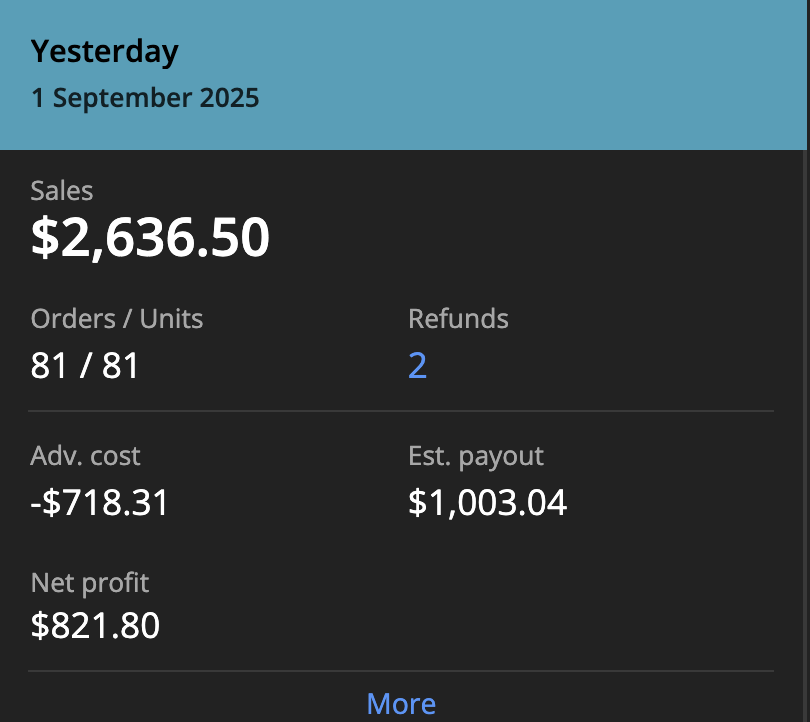This screenshot has width=810, height=722.
Task: Select the $1,003.04 estimated payout value
Action: coord(487,502)
